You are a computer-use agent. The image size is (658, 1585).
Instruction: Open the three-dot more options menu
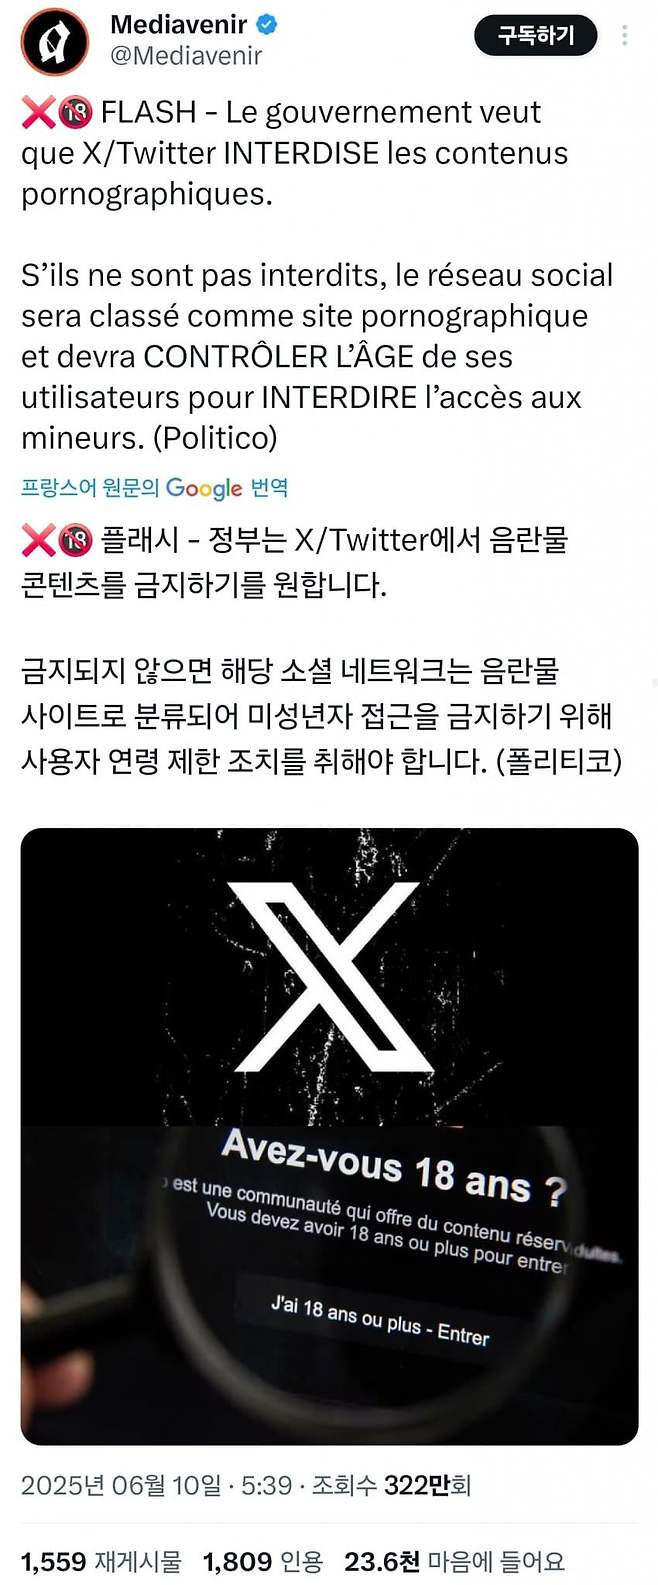click(x=625, y=36)
